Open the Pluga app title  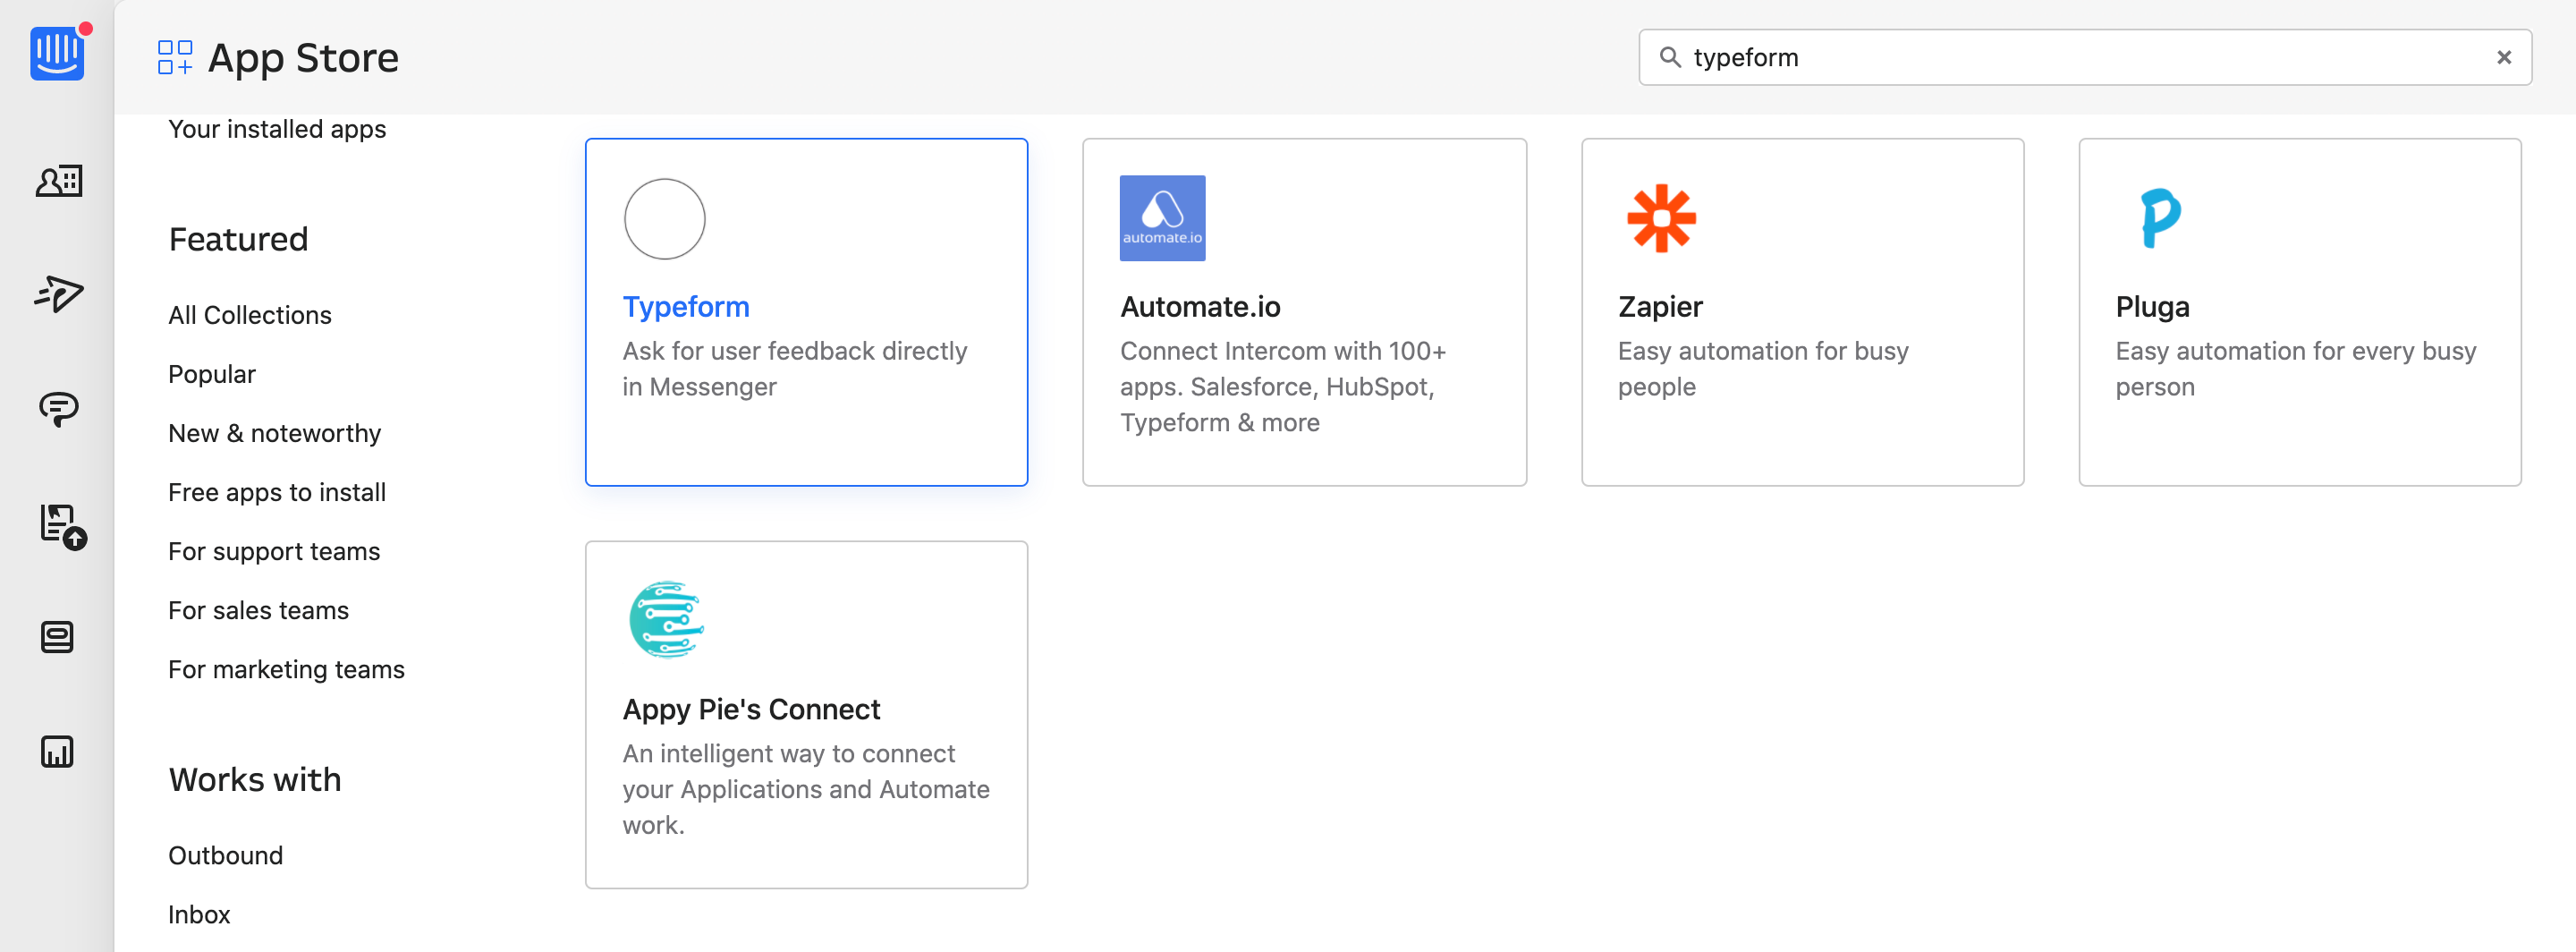[2152, 306]
